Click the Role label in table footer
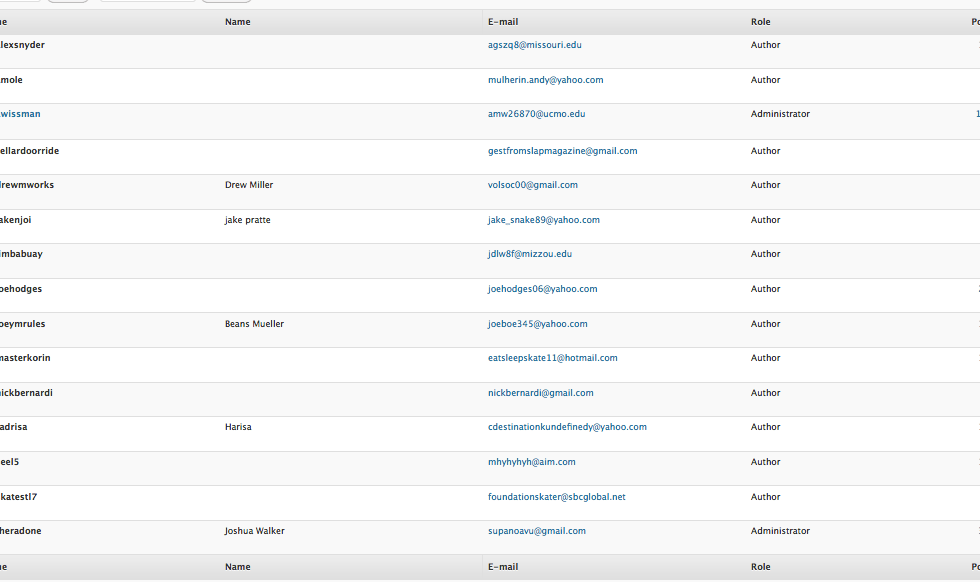The width and height of the screenshot is (980, 582). pos(761,567)
